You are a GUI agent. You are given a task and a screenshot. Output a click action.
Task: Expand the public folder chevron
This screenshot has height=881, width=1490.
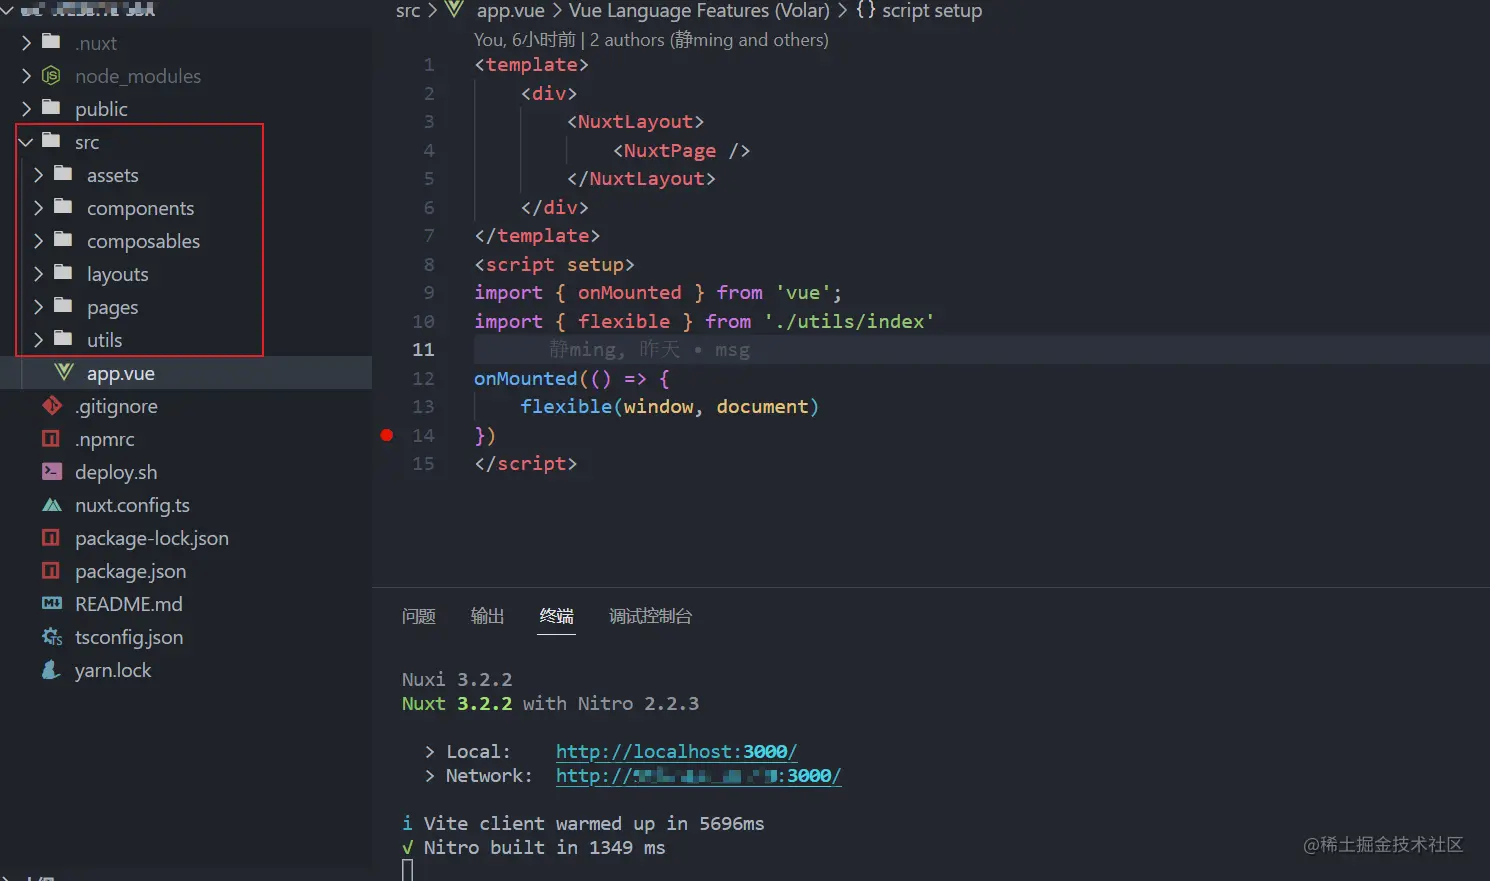coord(27,109)
